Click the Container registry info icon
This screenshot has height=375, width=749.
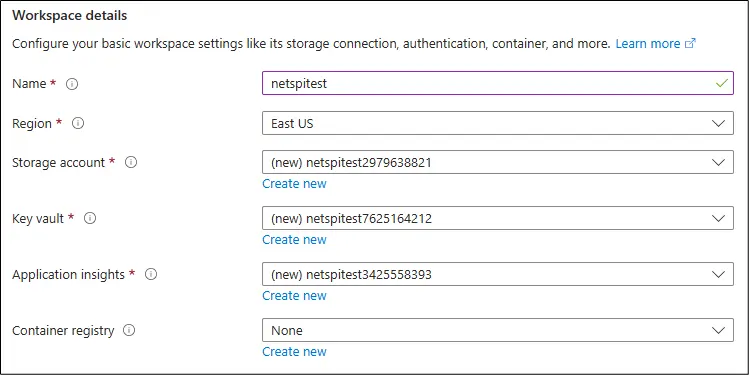pyautogui.click(x=129, y=330)
